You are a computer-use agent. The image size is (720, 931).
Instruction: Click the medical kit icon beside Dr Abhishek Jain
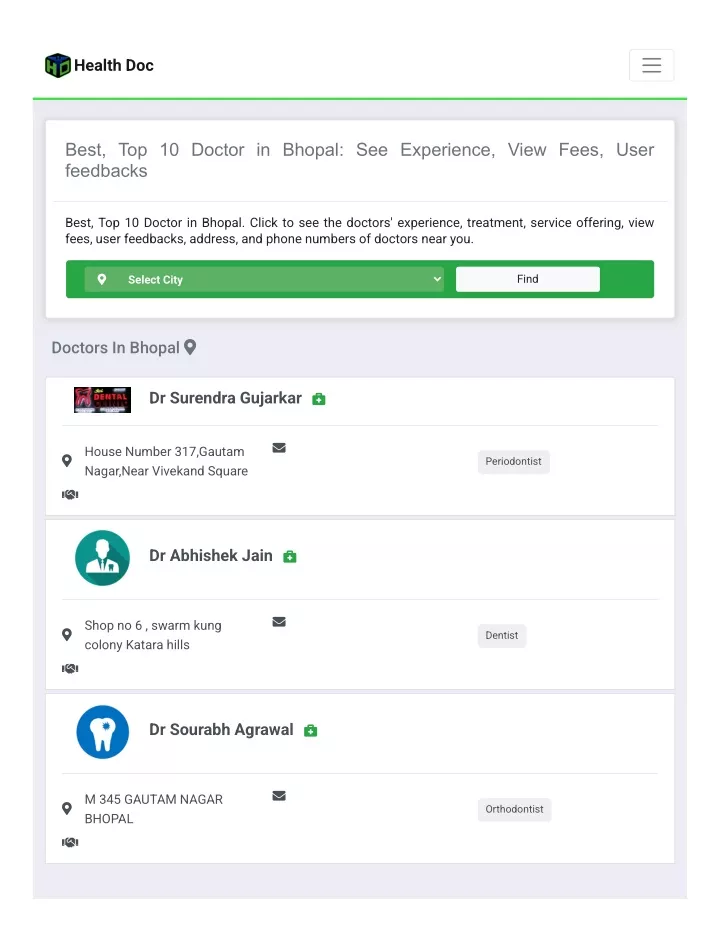(290, 556)
